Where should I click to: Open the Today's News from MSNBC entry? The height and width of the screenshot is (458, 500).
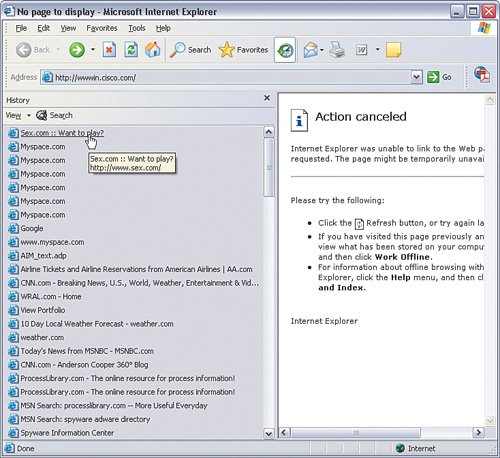point(87,351)
